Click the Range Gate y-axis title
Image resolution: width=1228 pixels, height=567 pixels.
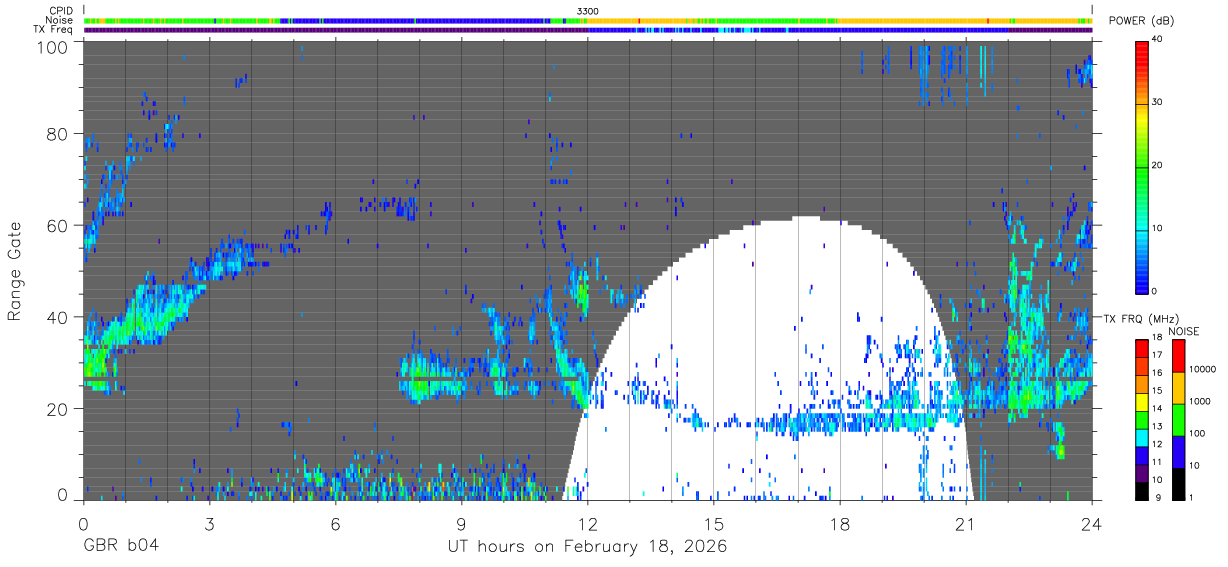click(x=15, y=271)
